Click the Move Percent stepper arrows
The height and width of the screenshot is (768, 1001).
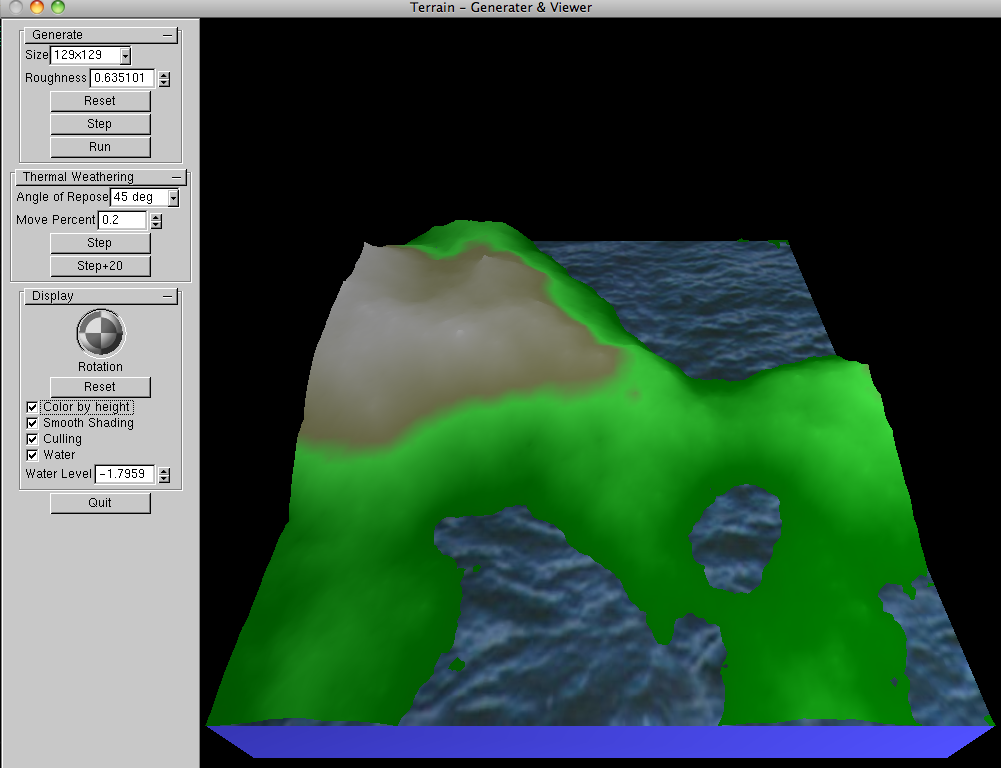[x=156, y=220]
